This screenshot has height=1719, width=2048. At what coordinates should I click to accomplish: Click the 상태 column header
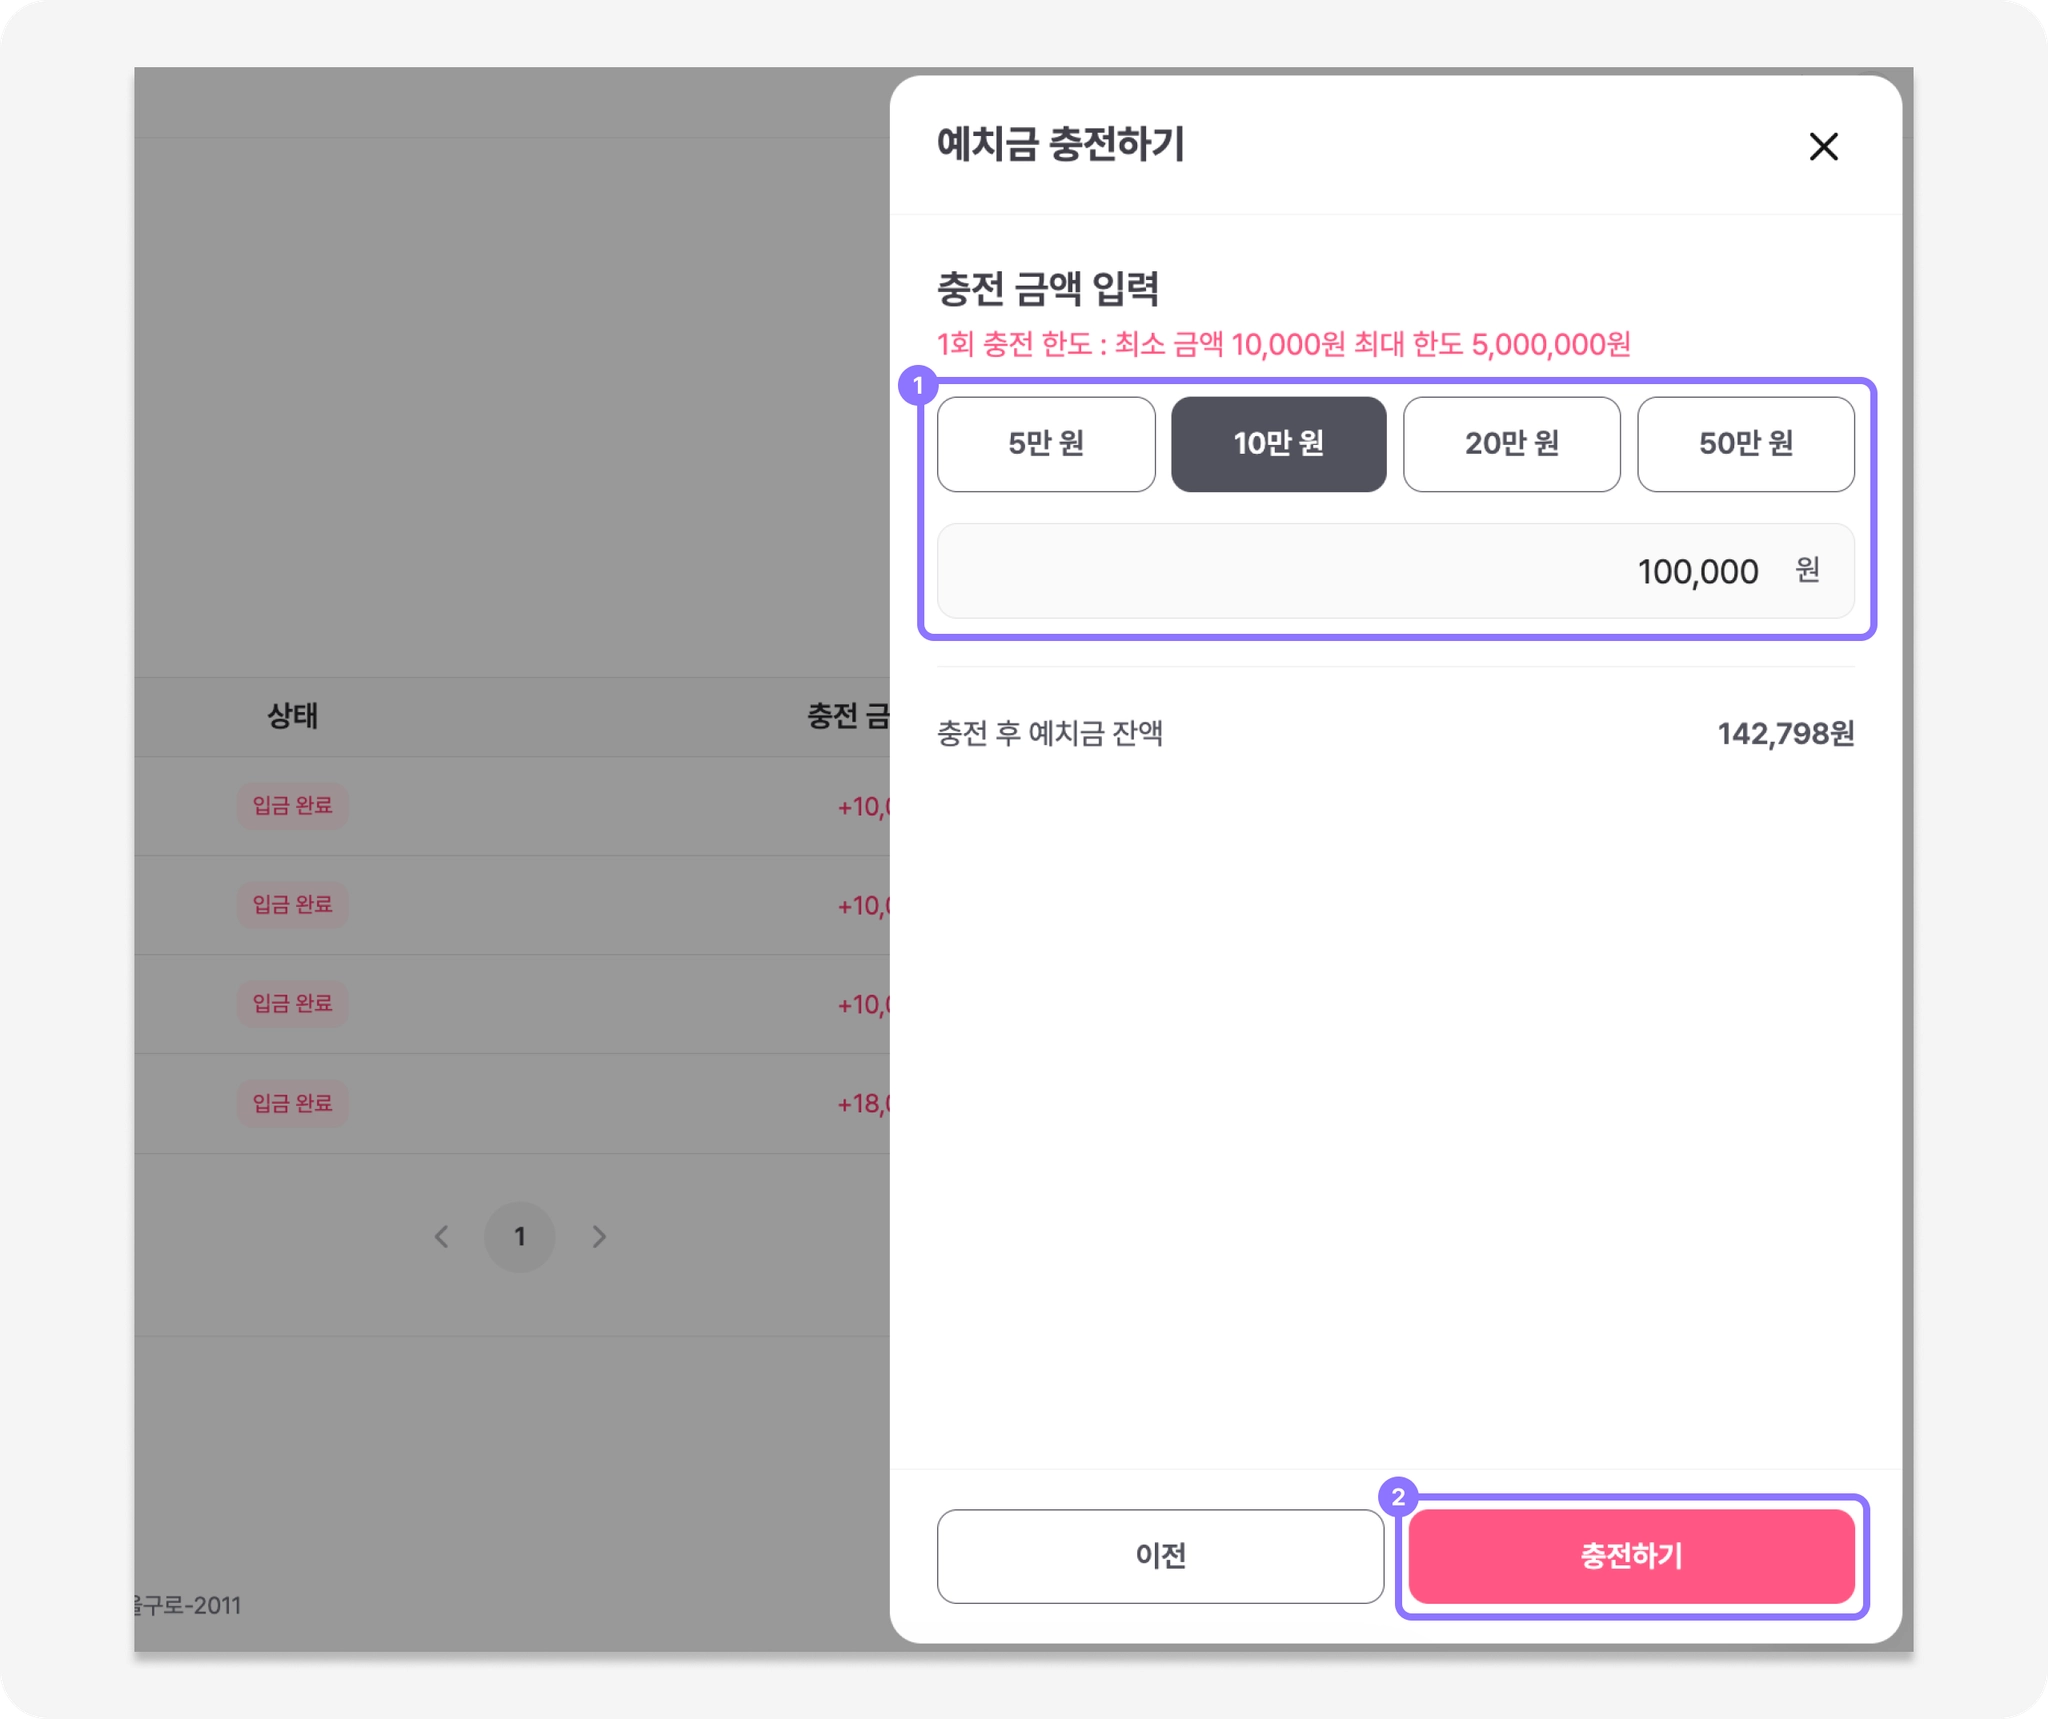tap(292, 715)
